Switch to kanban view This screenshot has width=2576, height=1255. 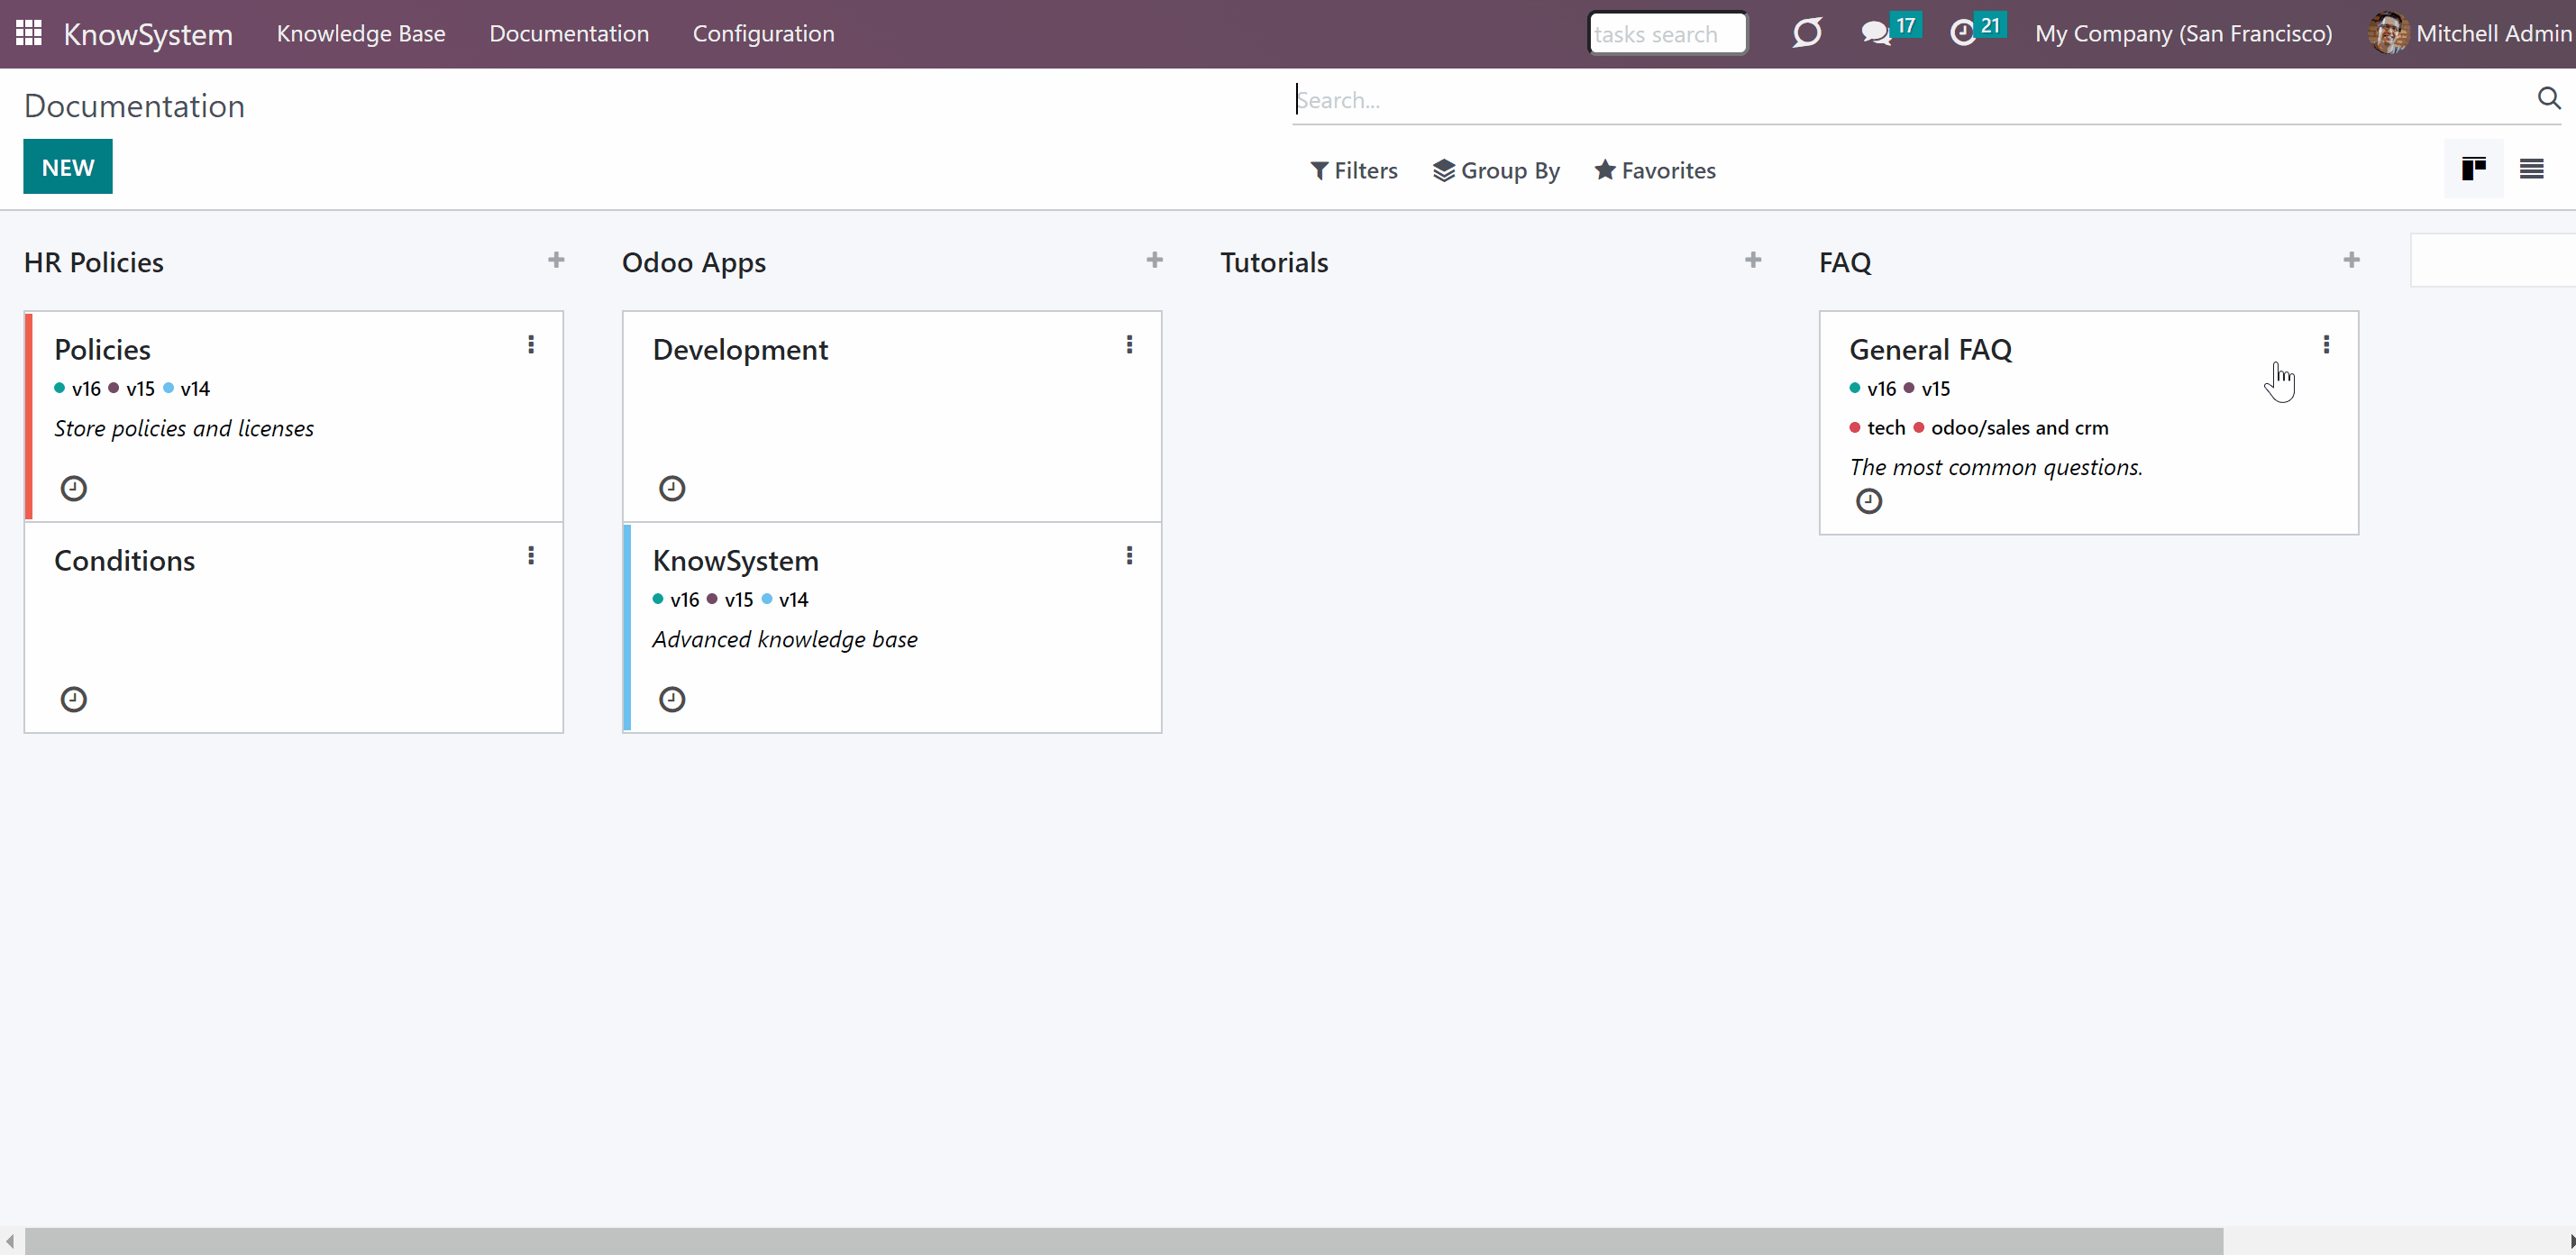click(2473, 169)
